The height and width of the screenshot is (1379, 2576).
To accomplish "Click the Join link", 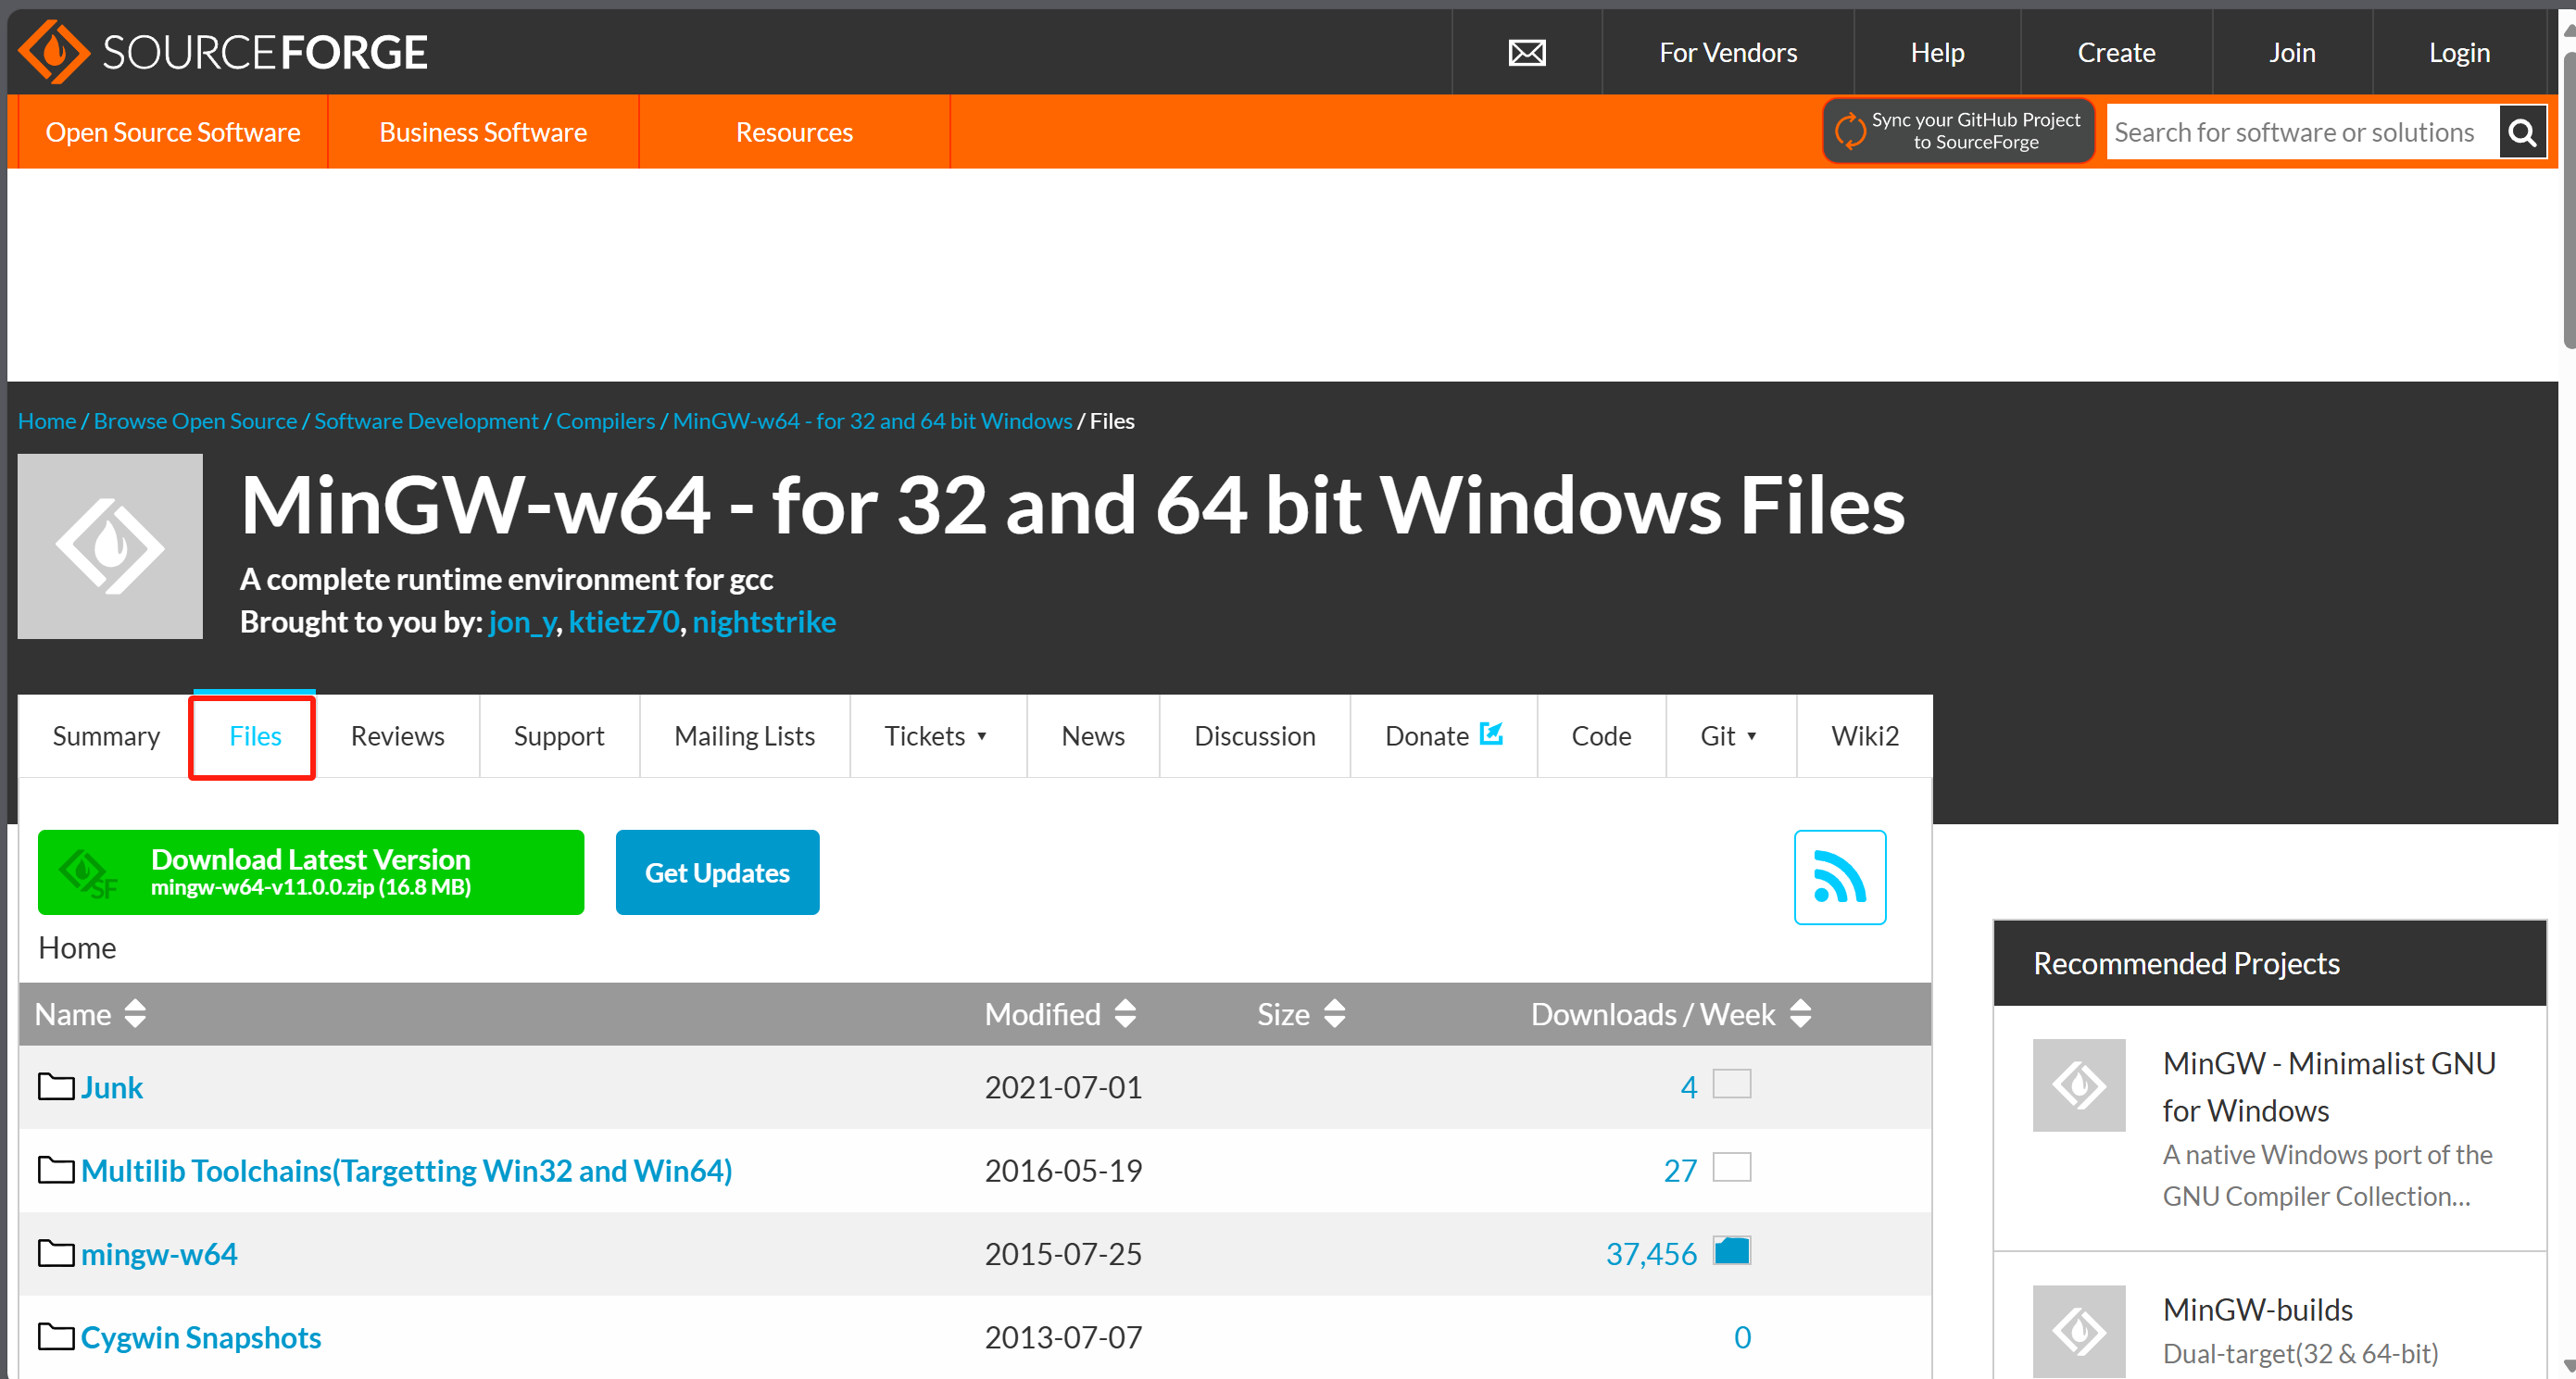I will (2292, 52).
